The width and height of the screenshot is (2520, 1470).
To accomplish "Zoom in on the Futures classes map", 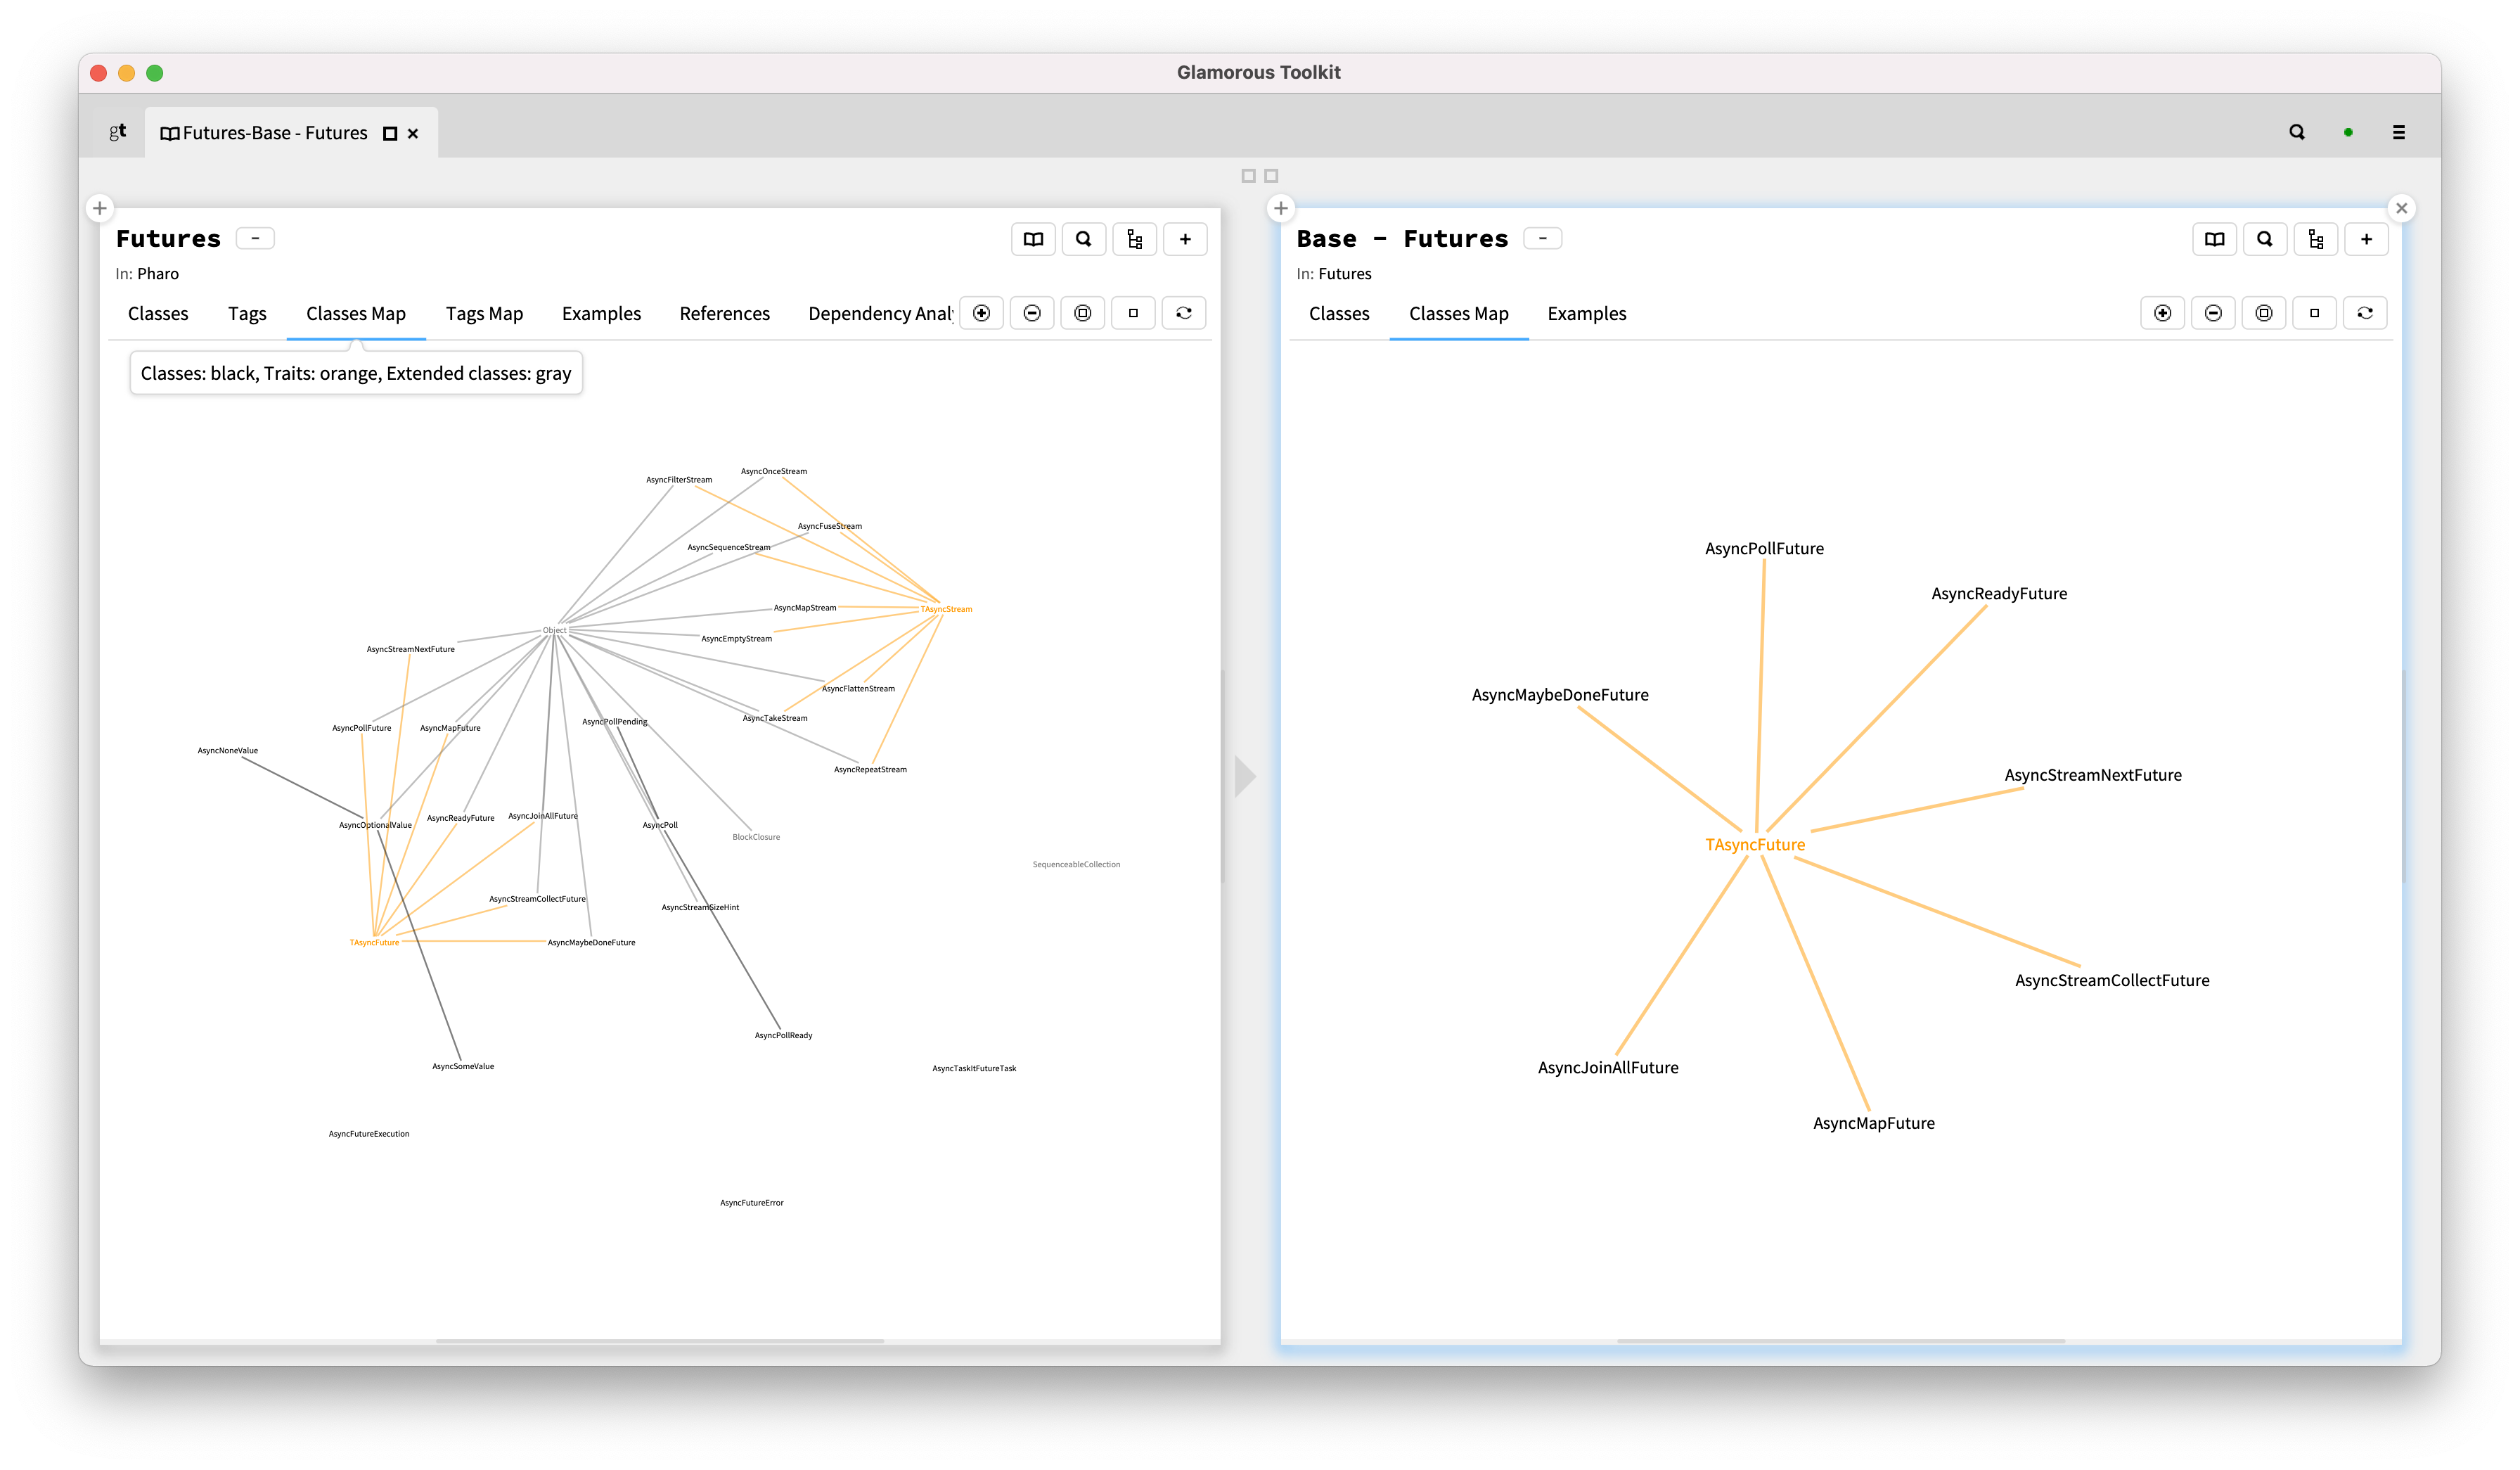I will (981, 312).
